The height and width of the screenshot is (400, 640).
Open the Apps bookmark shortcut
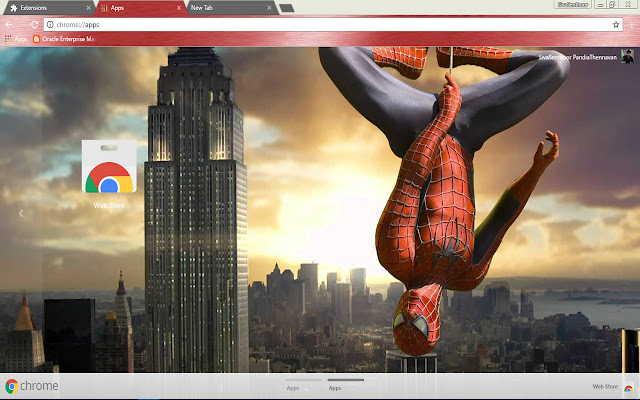pyautogui.click(x=16, y=39)
